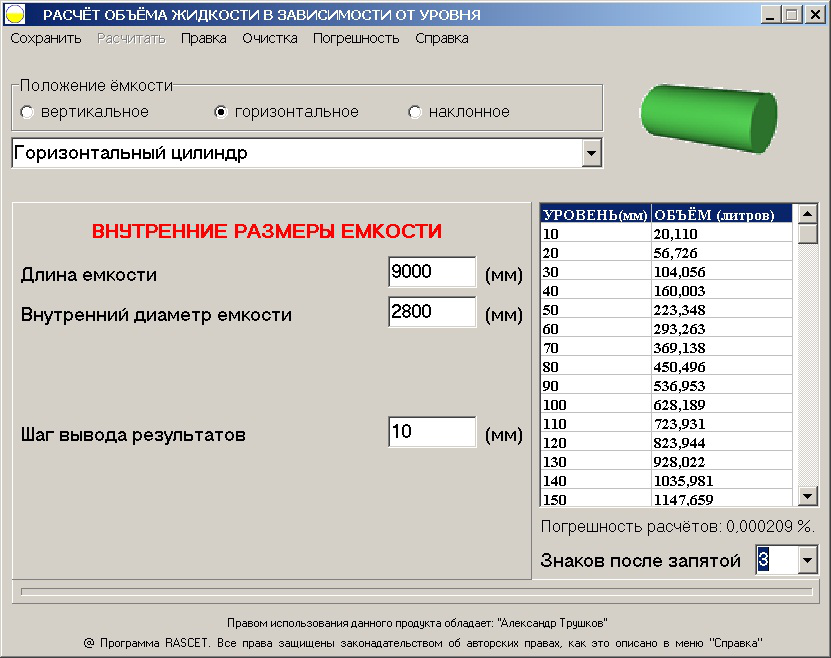This screenshot has width=831, height=658.
Task: Select the наклонное tank orientation
Action: pos(414,112)
